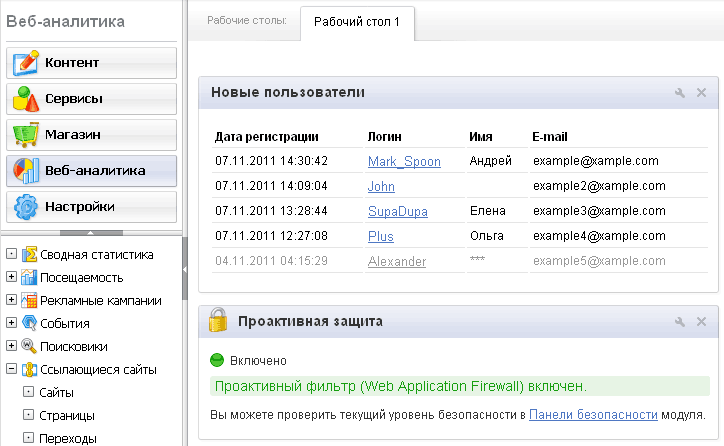Screen dimensions: 724x446
Task: Open the Контент section icon
Action: point(26,62)
